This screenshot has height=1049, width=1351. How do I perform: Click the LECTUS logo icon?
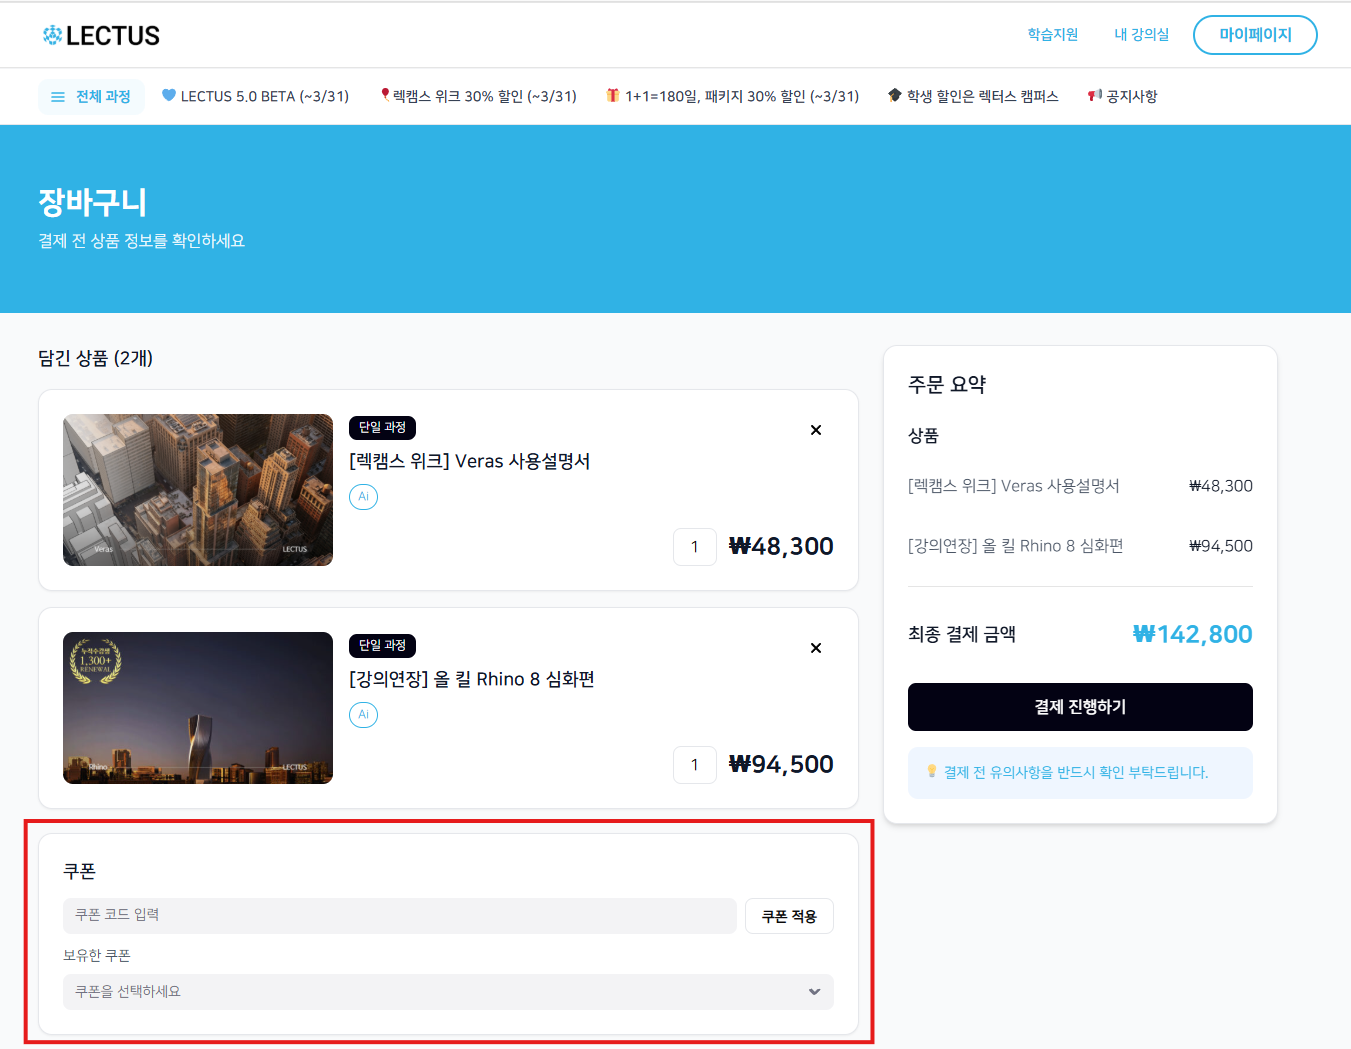point(52,36)
